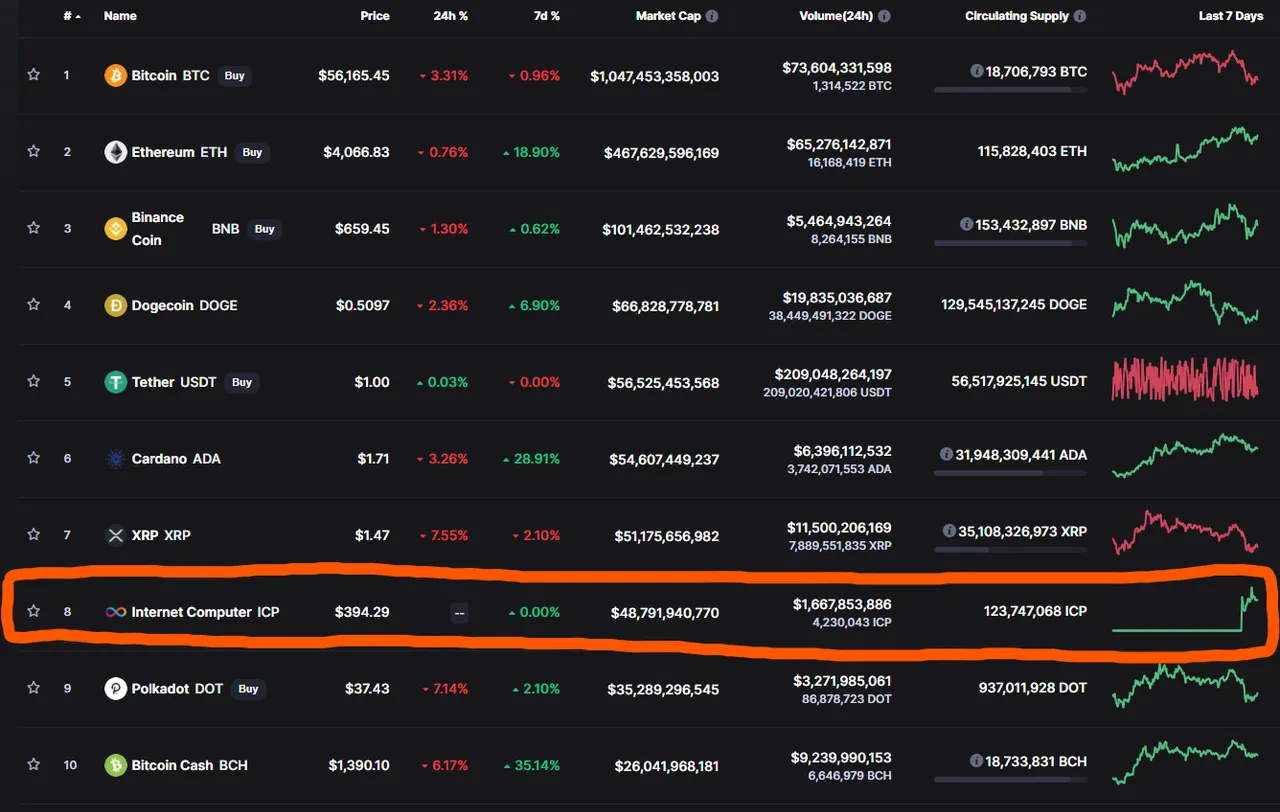Sort by the 7d % column header
The image size is (1280, 812).
[545, 16]
